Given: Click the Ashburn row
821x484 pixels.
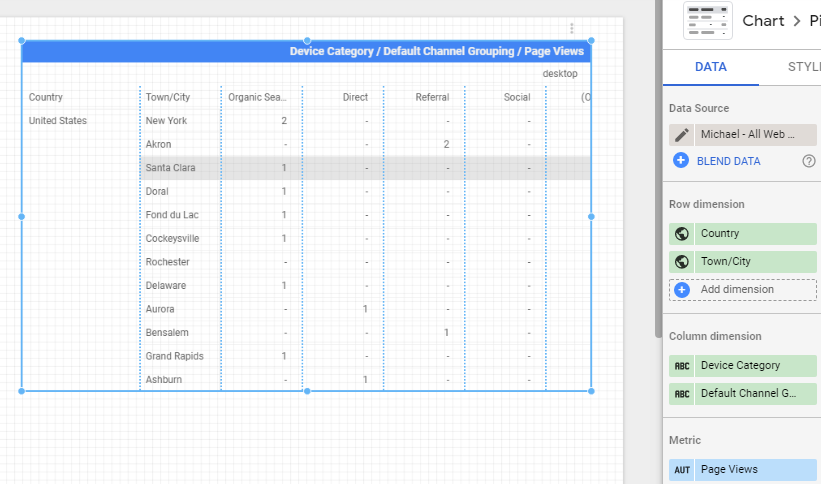Looking at the screenshot, I should [x=365, y=380].
